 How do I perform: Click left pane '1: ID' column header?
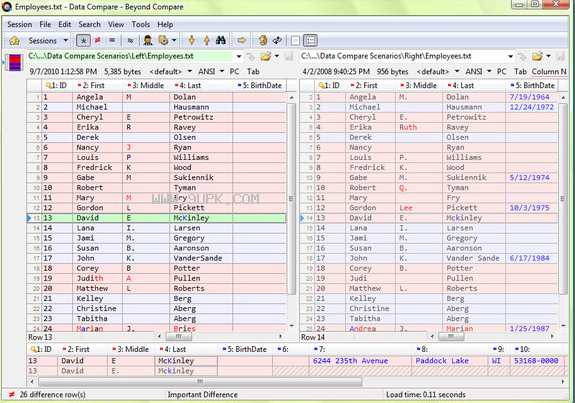coord(57,85)
